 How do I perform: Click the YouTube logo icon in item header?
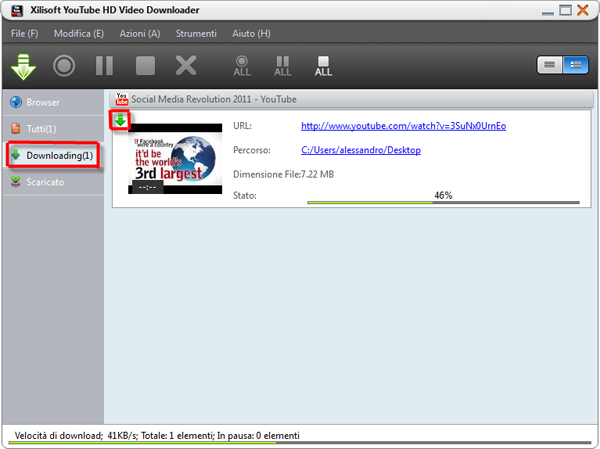coord(122,99)
